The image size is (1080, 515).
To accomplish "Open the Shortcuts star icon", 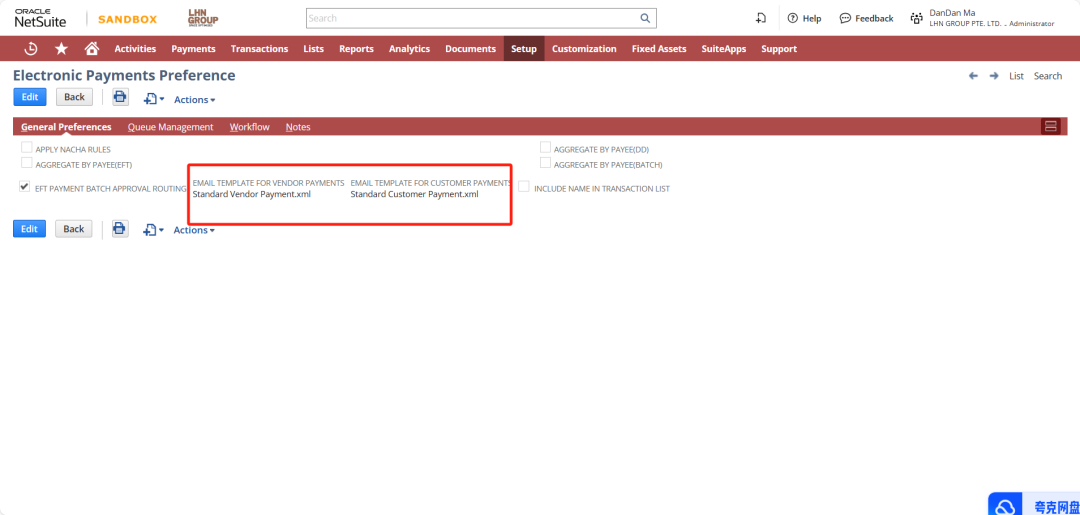I will (x=61, y=49).
